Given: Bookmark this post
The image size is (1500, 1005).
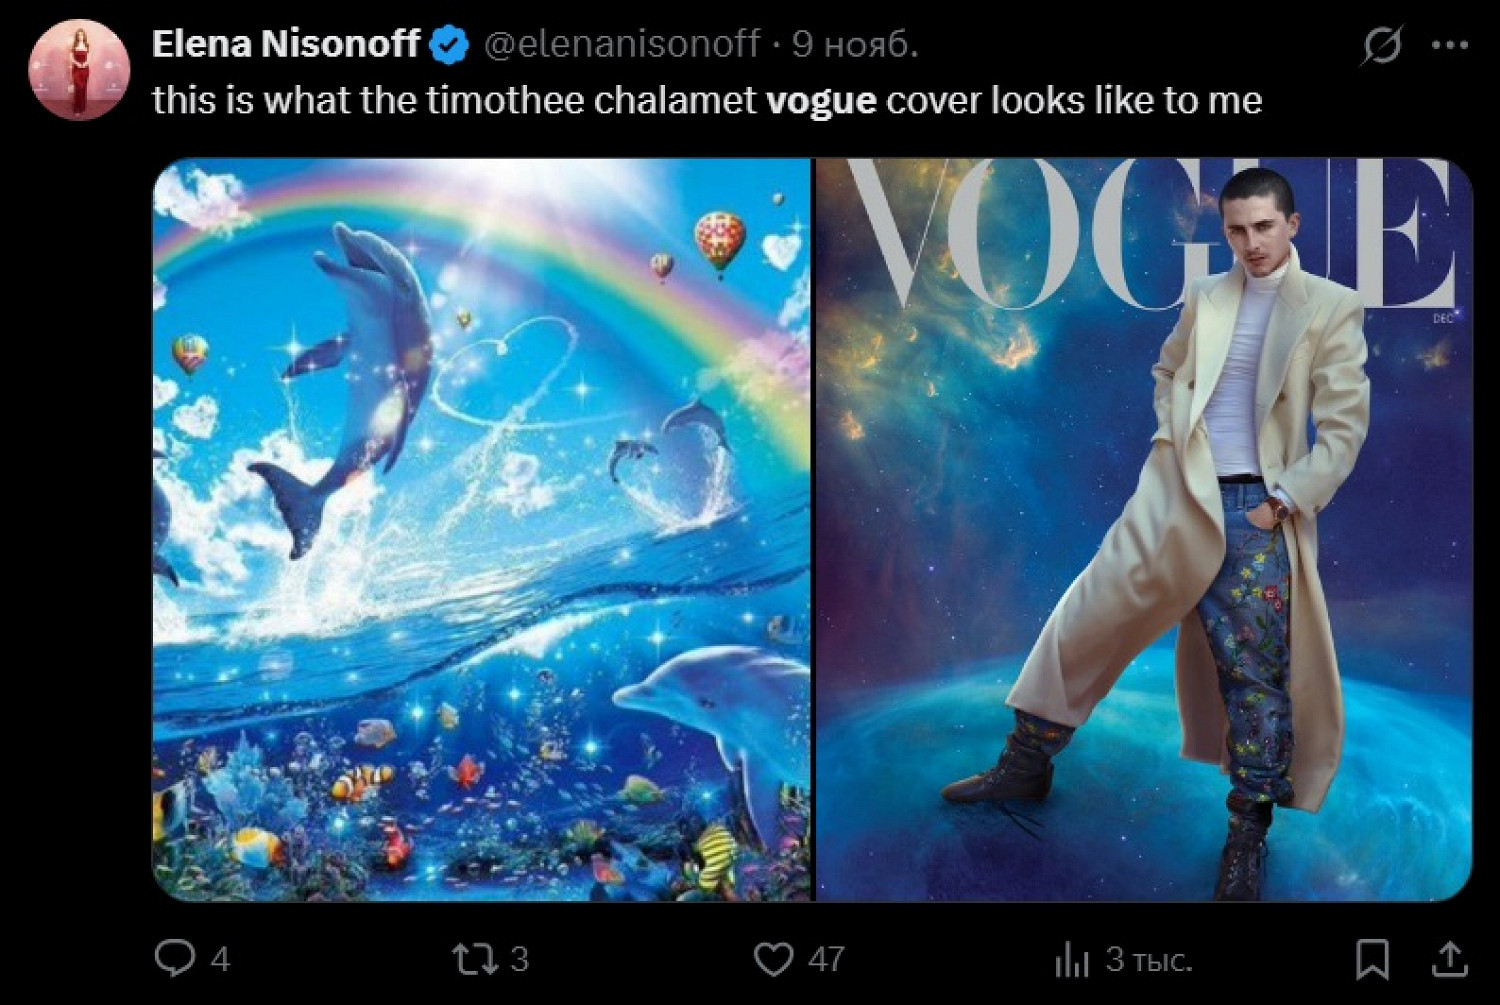Looking at the screenshot, I should coord(1372,958).
